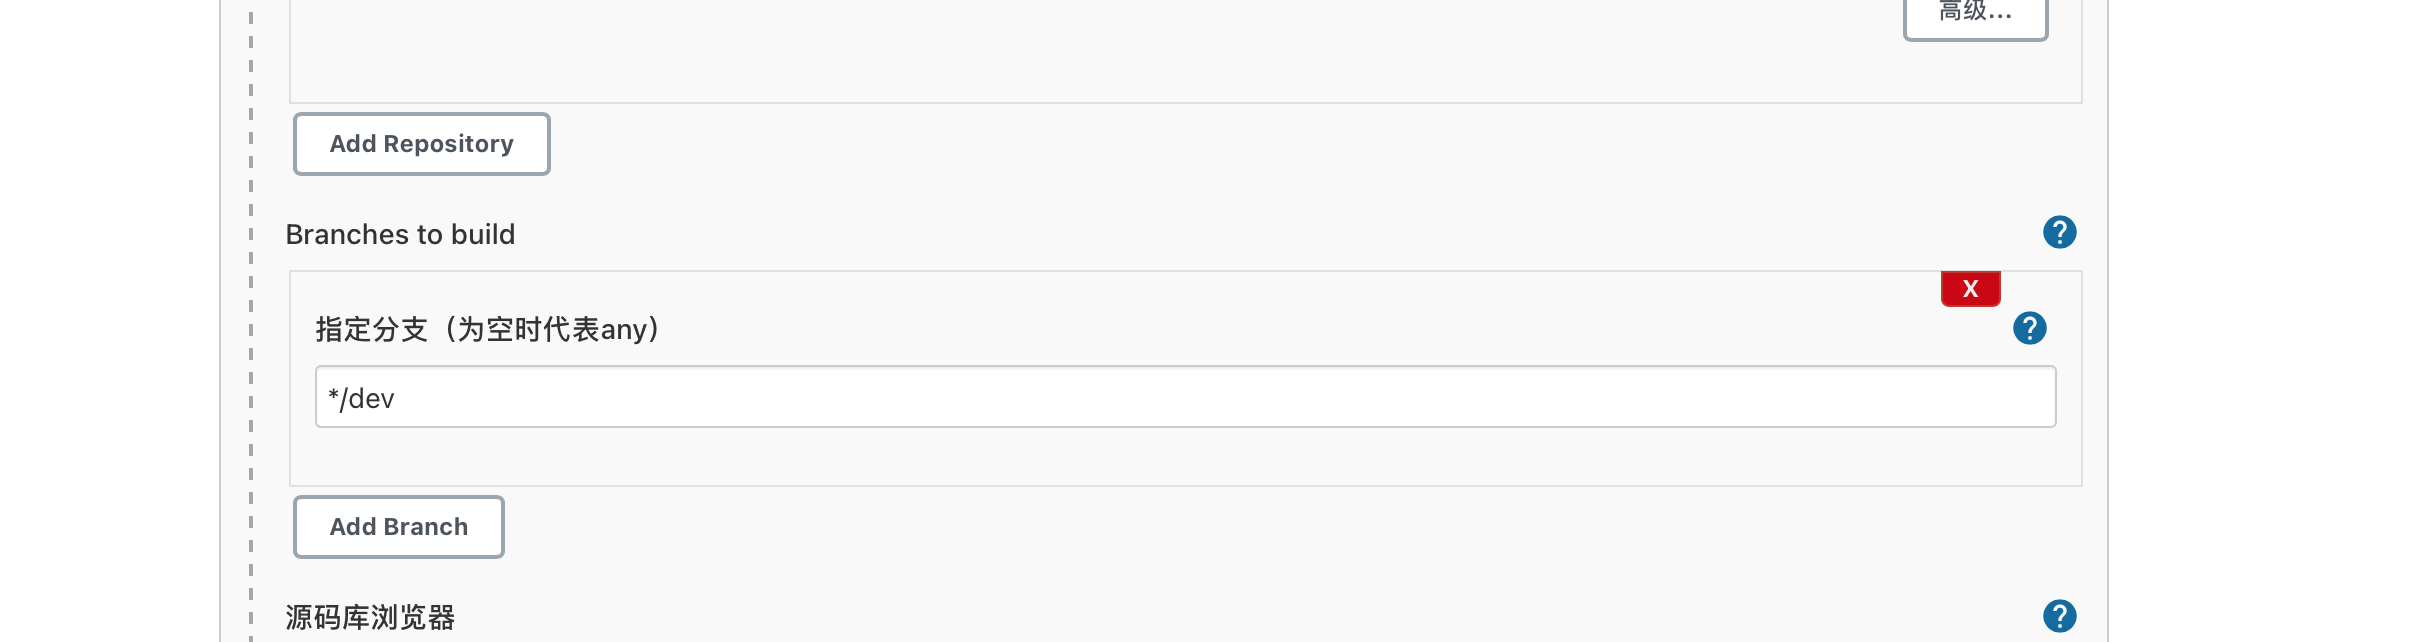
Task: Add another branch with Add Branch
Action: (x=398, y=527)
